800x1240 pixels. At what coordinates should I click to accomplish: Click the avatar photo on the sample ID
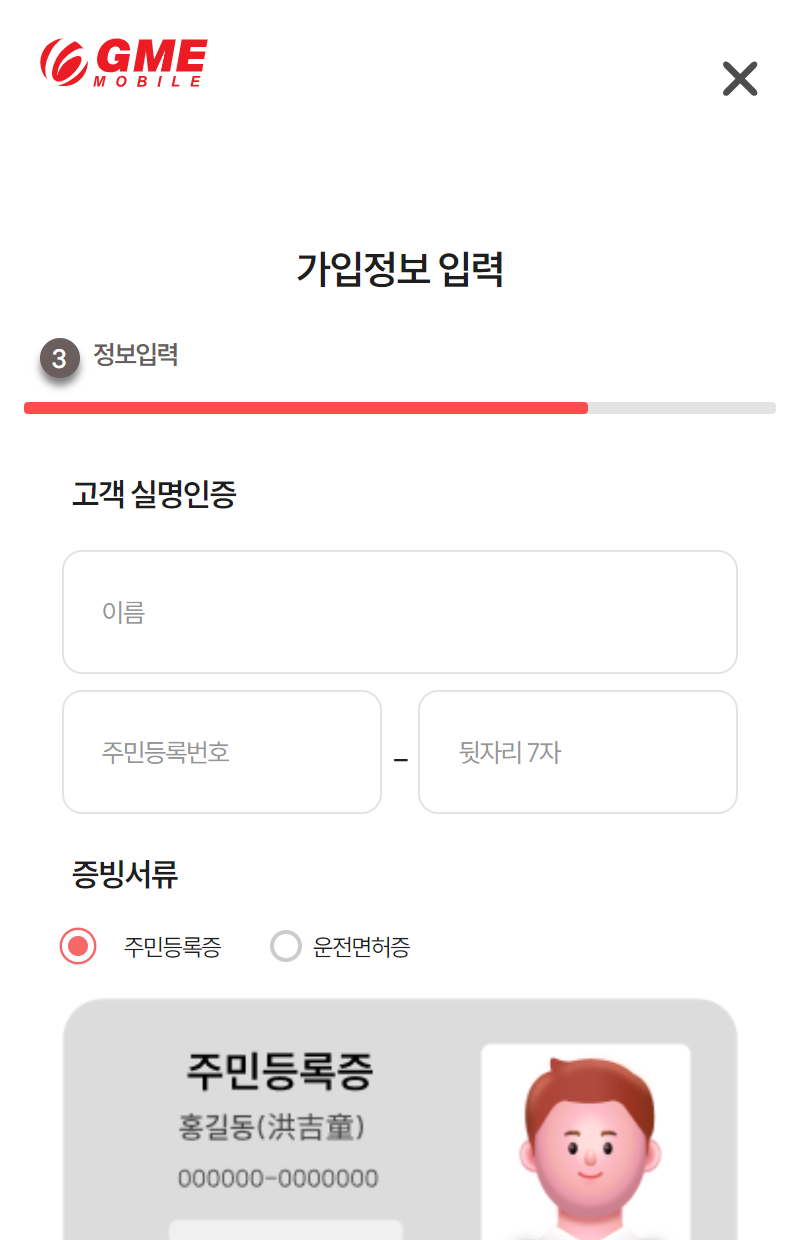coord(586,1140)
